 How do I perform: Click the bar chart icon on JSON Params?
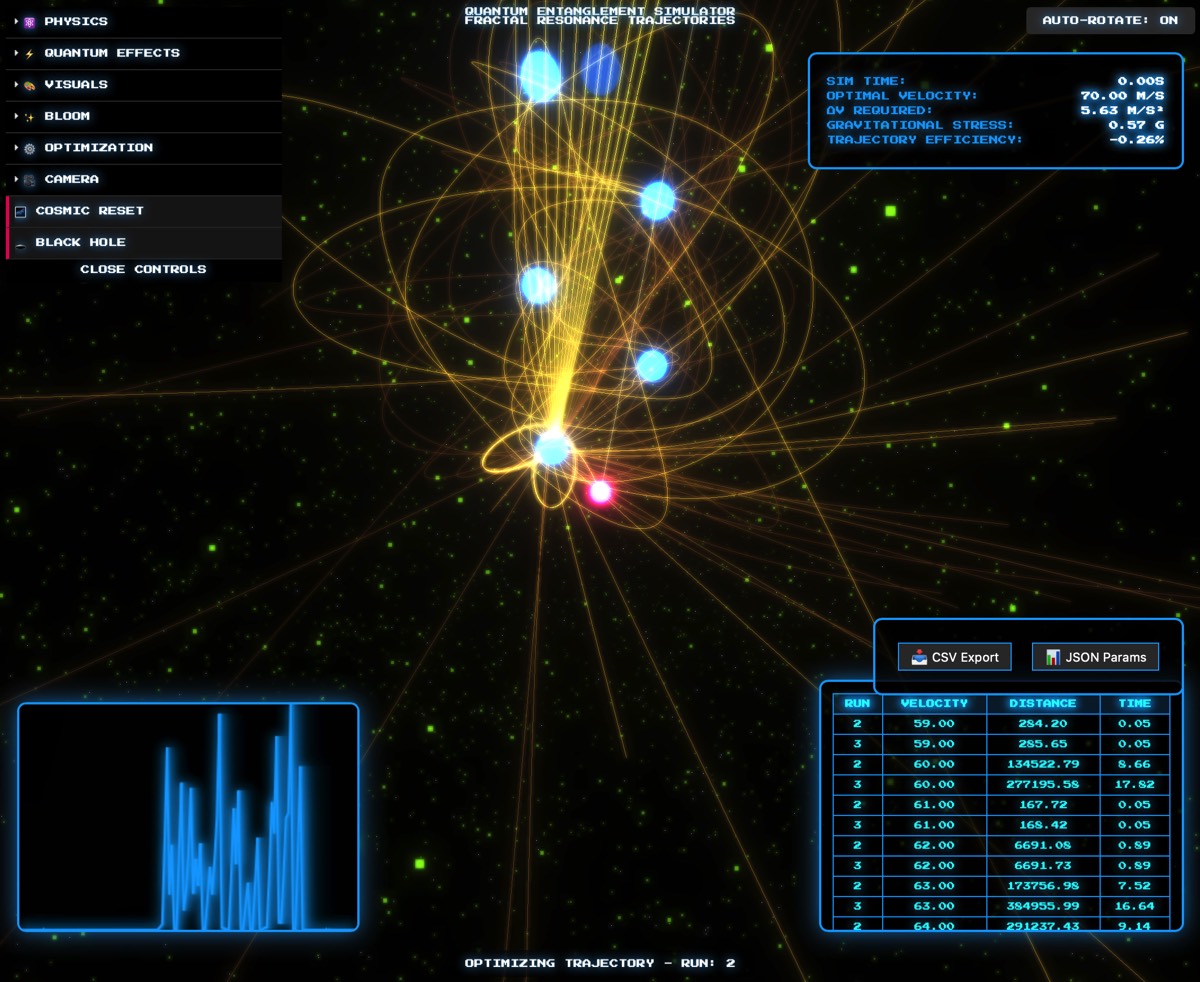coord(1053,657)
